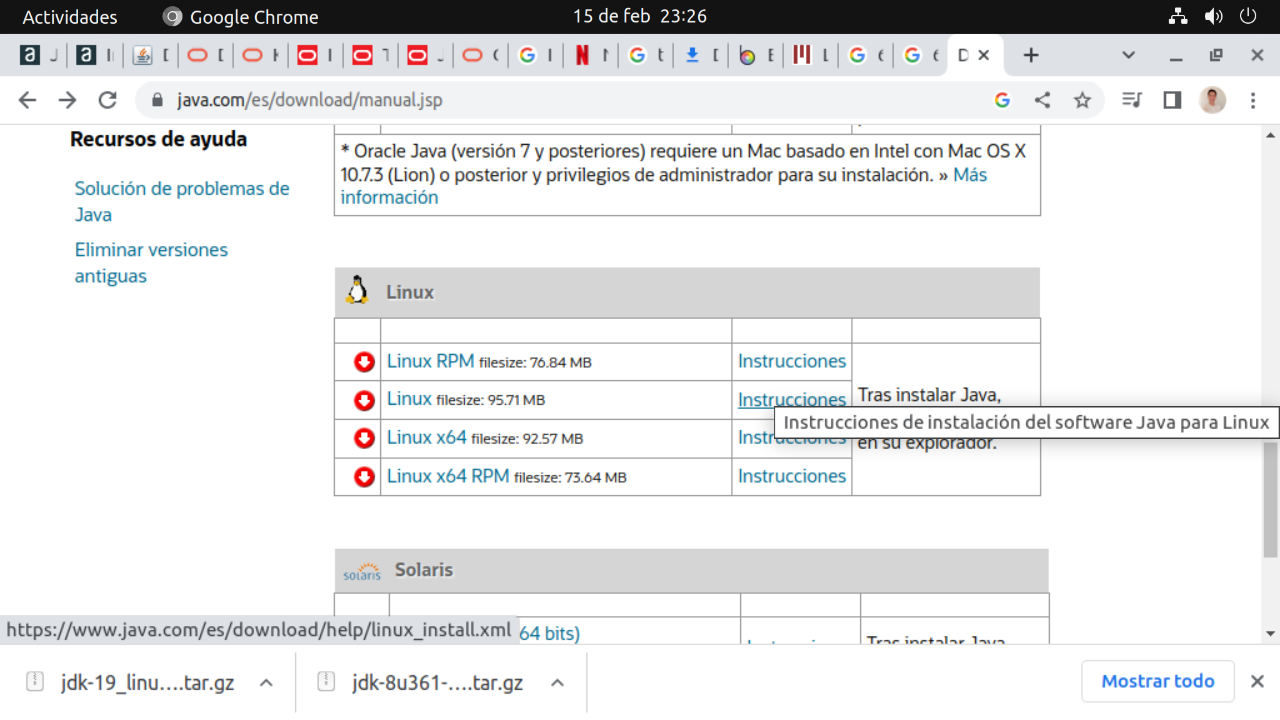1280x720 pixels.
Task: Open the Actividades overview
Action: point(70,17)
